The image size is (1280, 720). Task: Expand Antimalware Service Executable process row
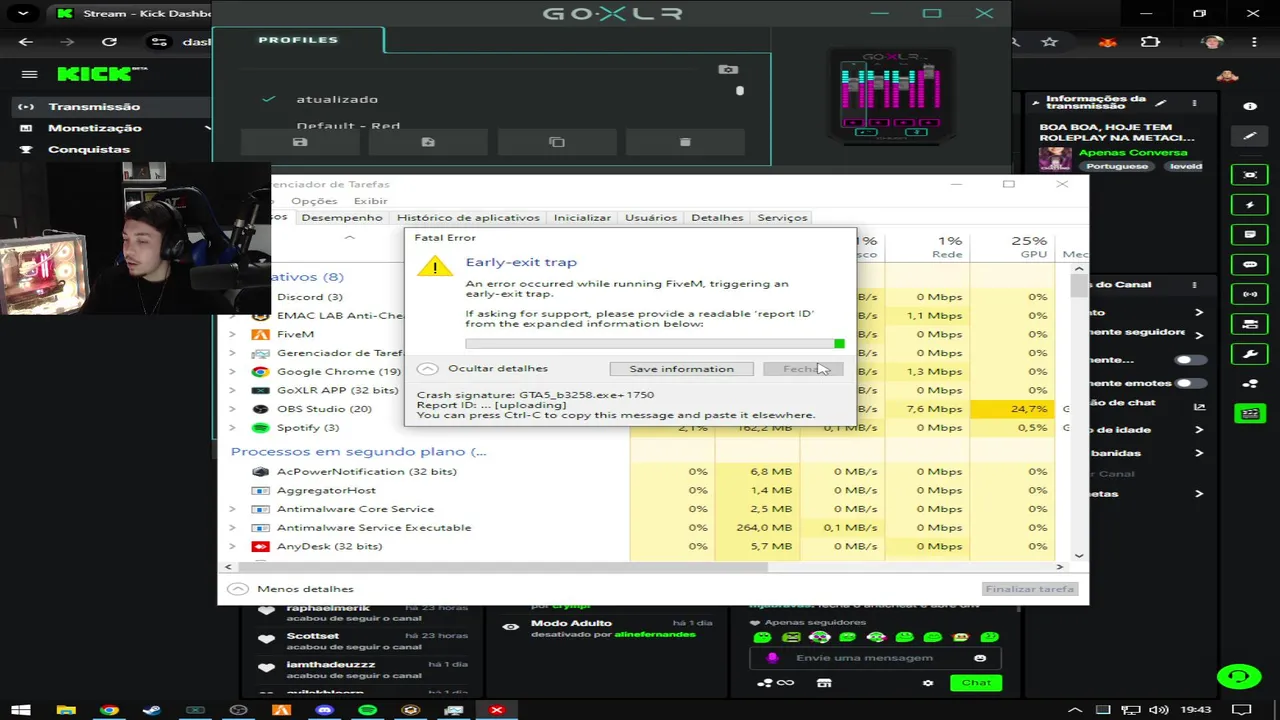click(x=232, y=528)
